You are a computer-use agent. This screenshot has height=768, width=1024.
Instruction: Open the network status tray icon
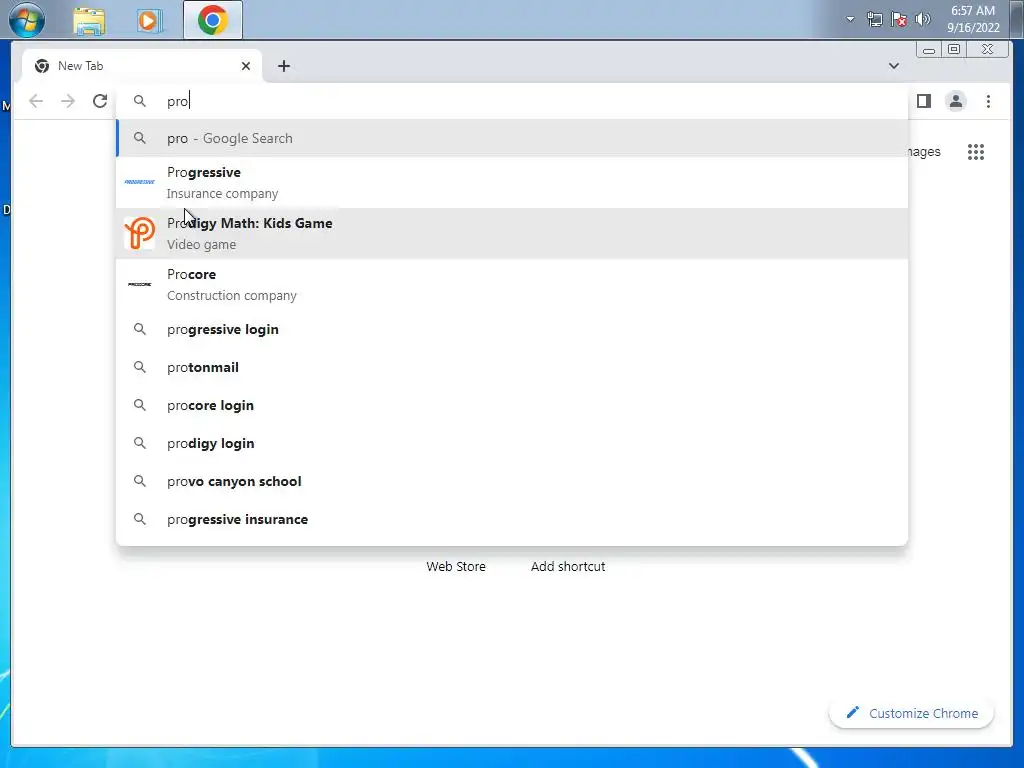click(x=874, y=20)
